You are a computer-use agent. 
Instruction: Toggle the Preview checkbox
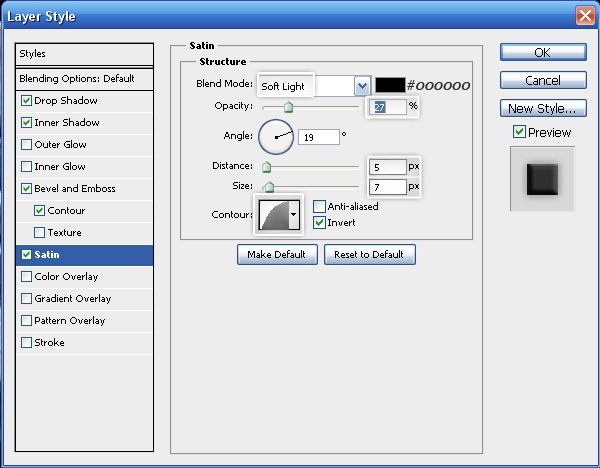tap(519, 132)
